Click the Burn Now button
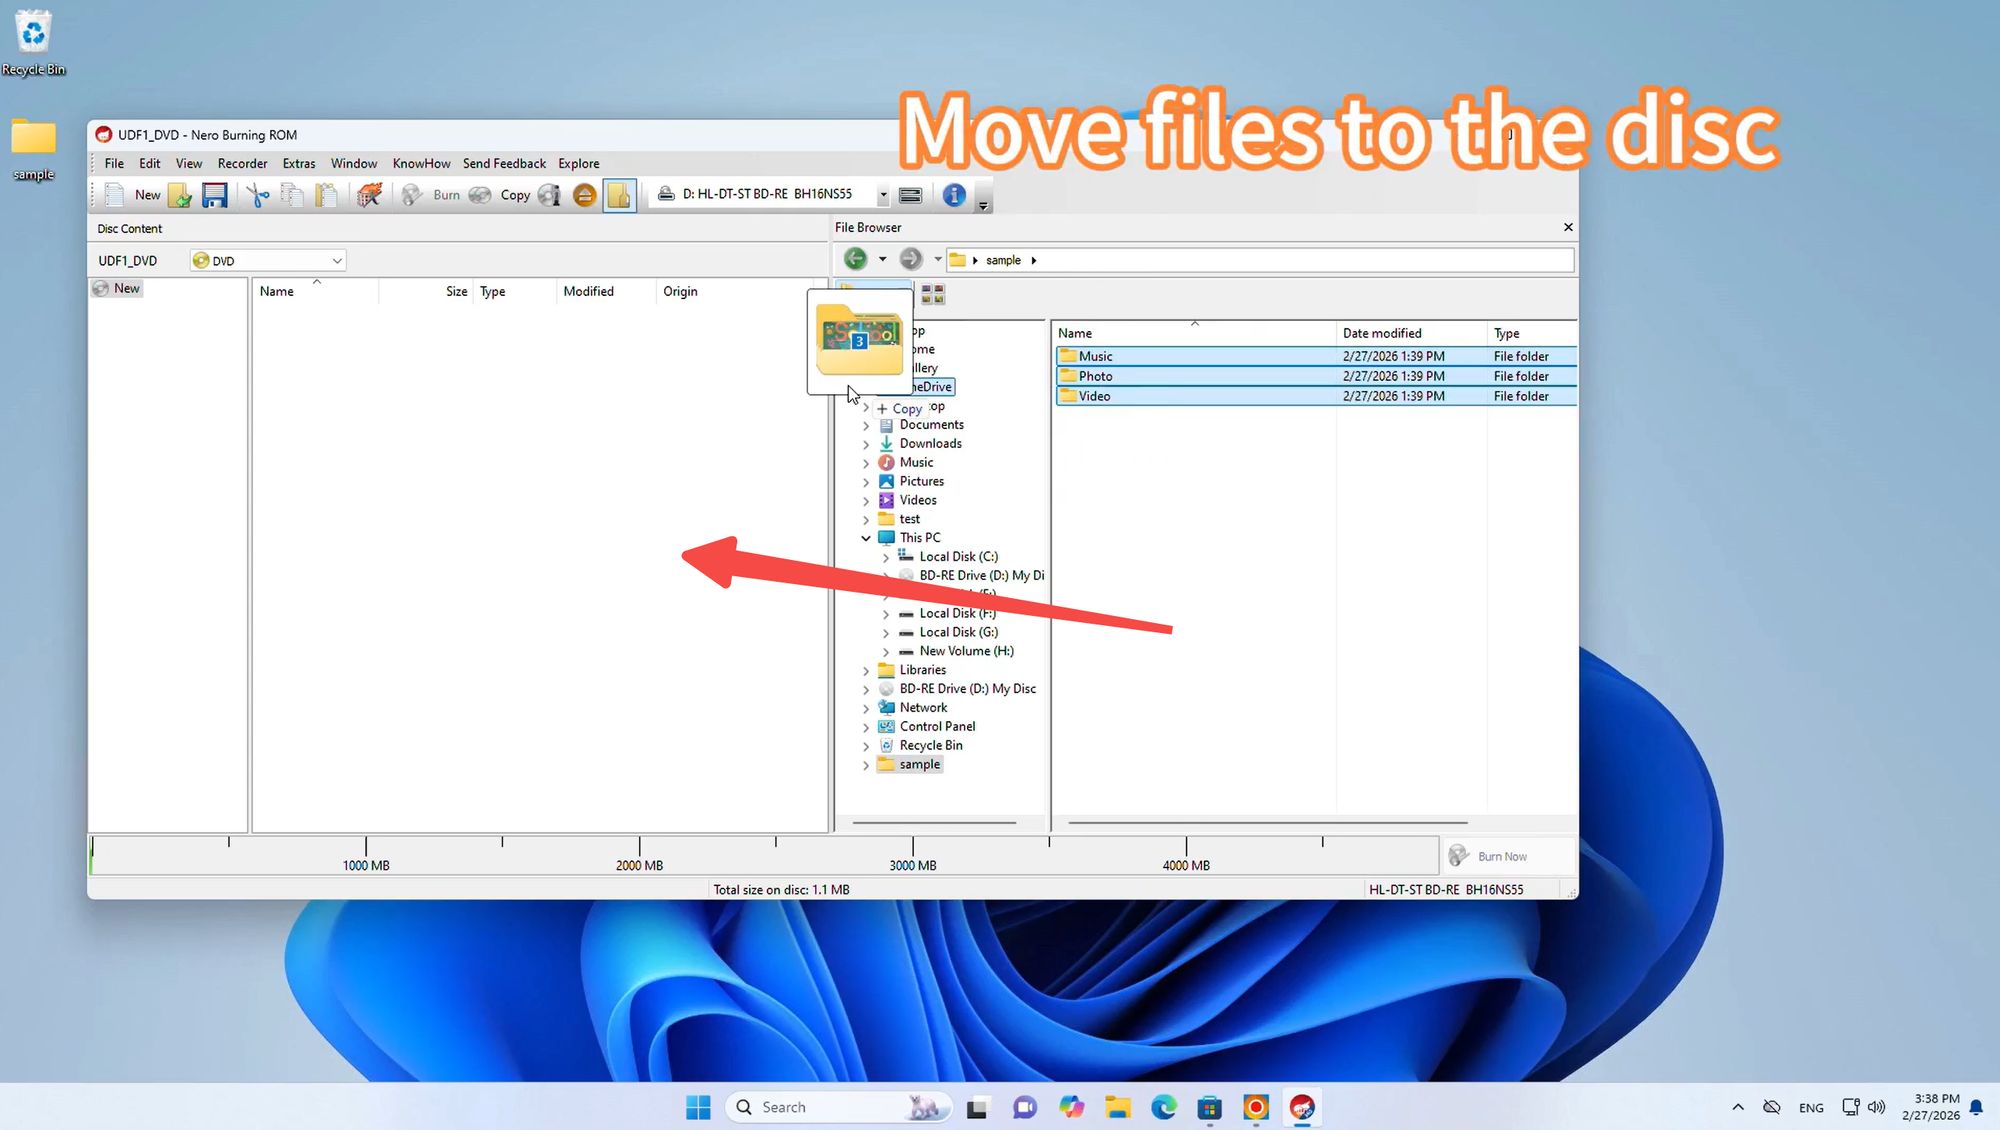This screenshot has height=1130, width=2000. pyautogui.click(x=1502, y=856)
